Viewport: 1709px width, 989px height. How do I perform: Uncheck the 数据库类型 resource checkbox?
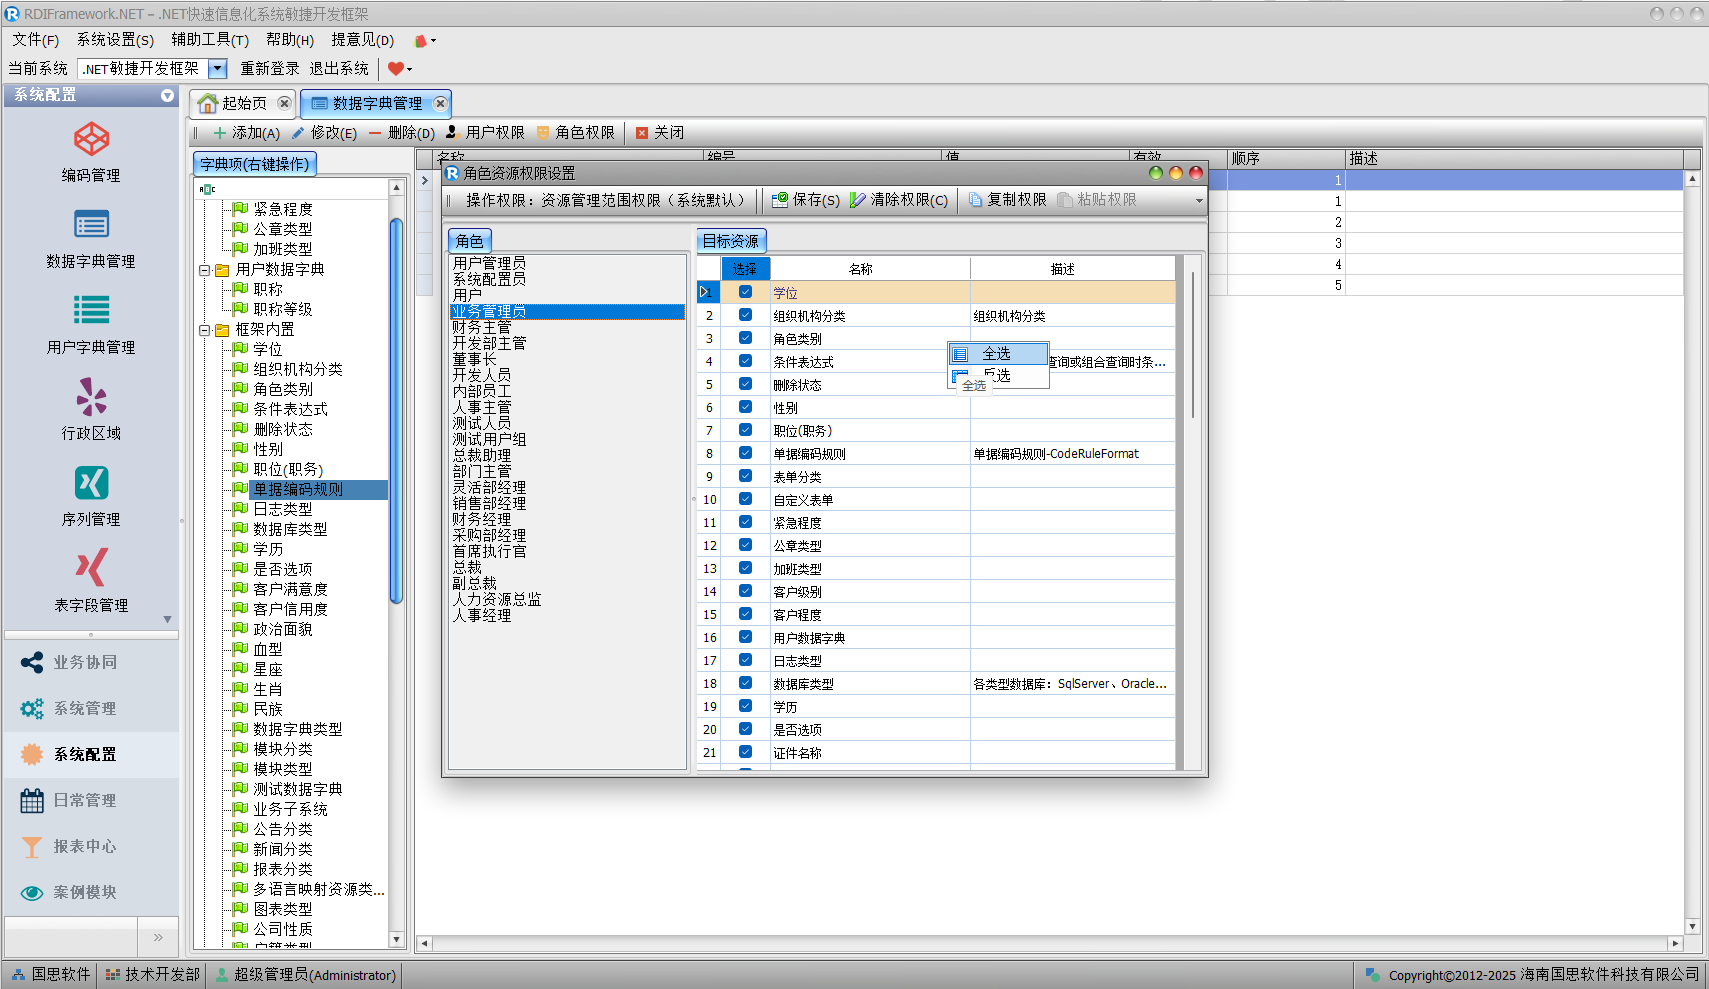click(745, 683)
